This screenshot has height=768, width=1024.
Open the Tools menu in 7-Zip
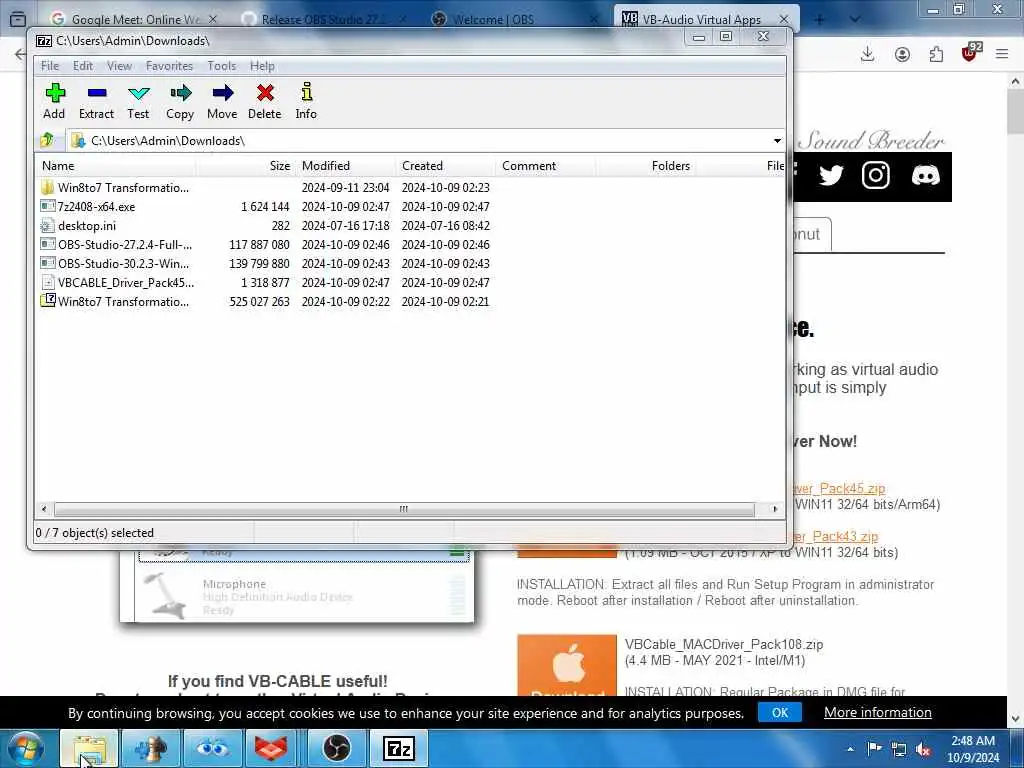[x=221, y=66]
